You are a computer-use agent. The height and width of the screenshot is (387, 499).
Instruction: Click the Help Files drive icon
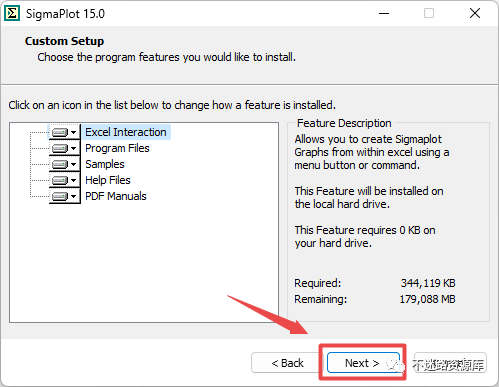point(60,180)
